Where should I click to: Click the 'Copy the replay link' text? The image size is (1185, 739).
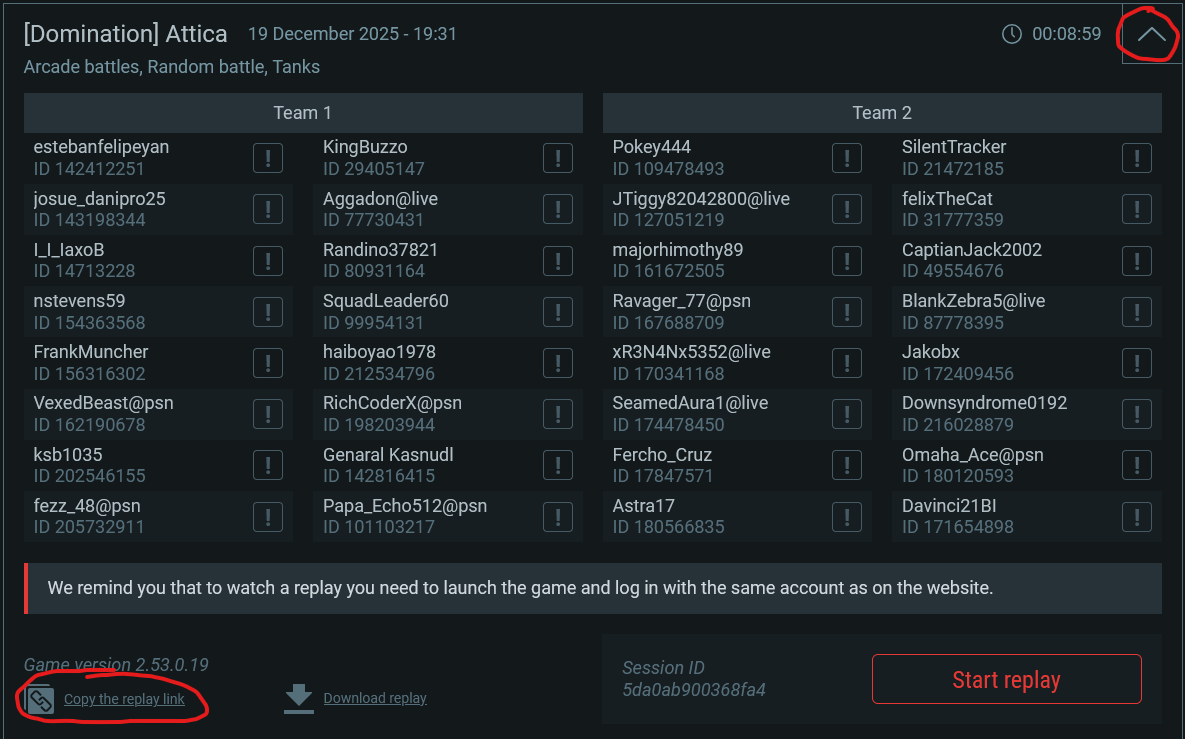(124, 699)
